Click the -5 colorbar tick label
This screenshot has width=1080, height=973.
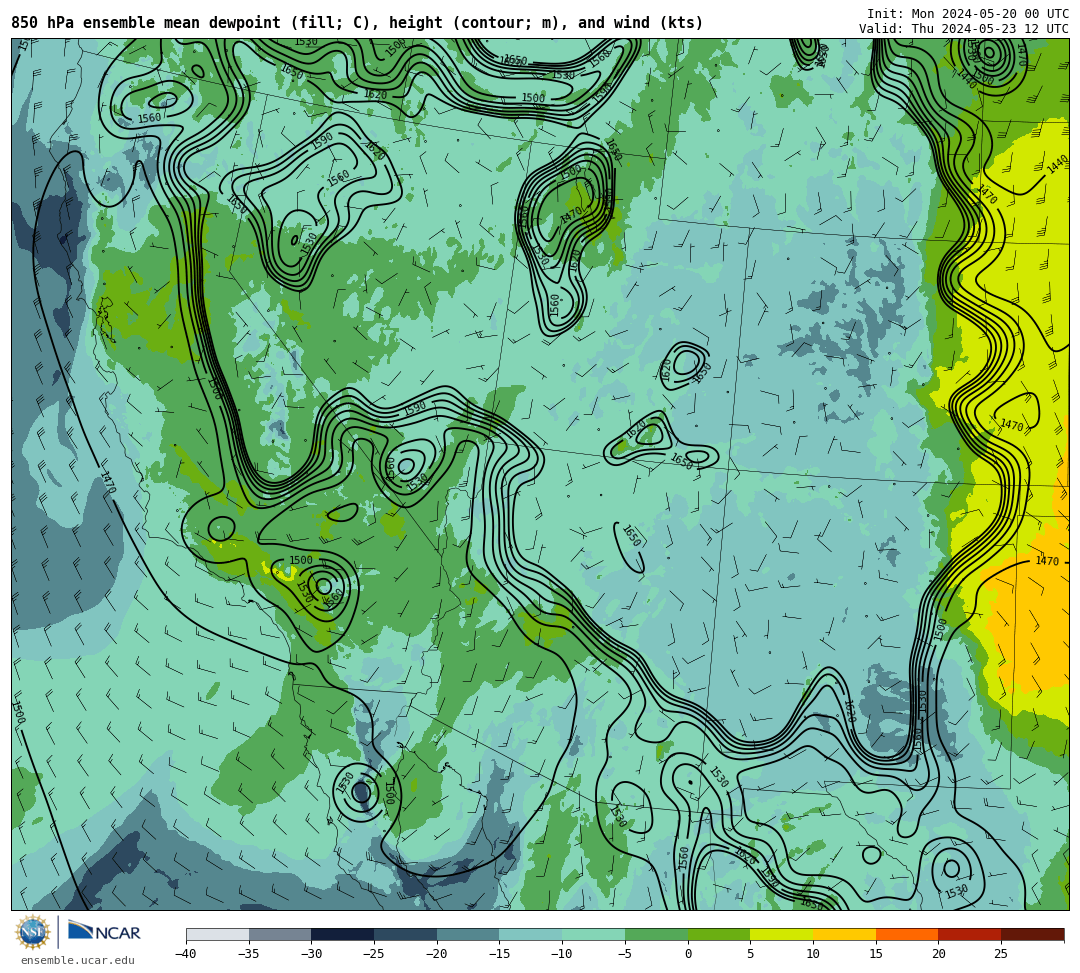coord(624,954)
